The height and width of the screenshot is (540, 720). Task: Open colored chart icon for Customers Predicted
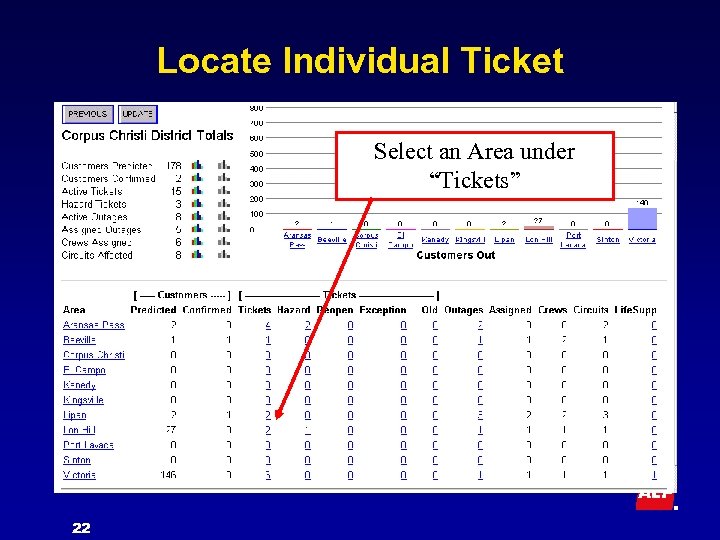197,165
